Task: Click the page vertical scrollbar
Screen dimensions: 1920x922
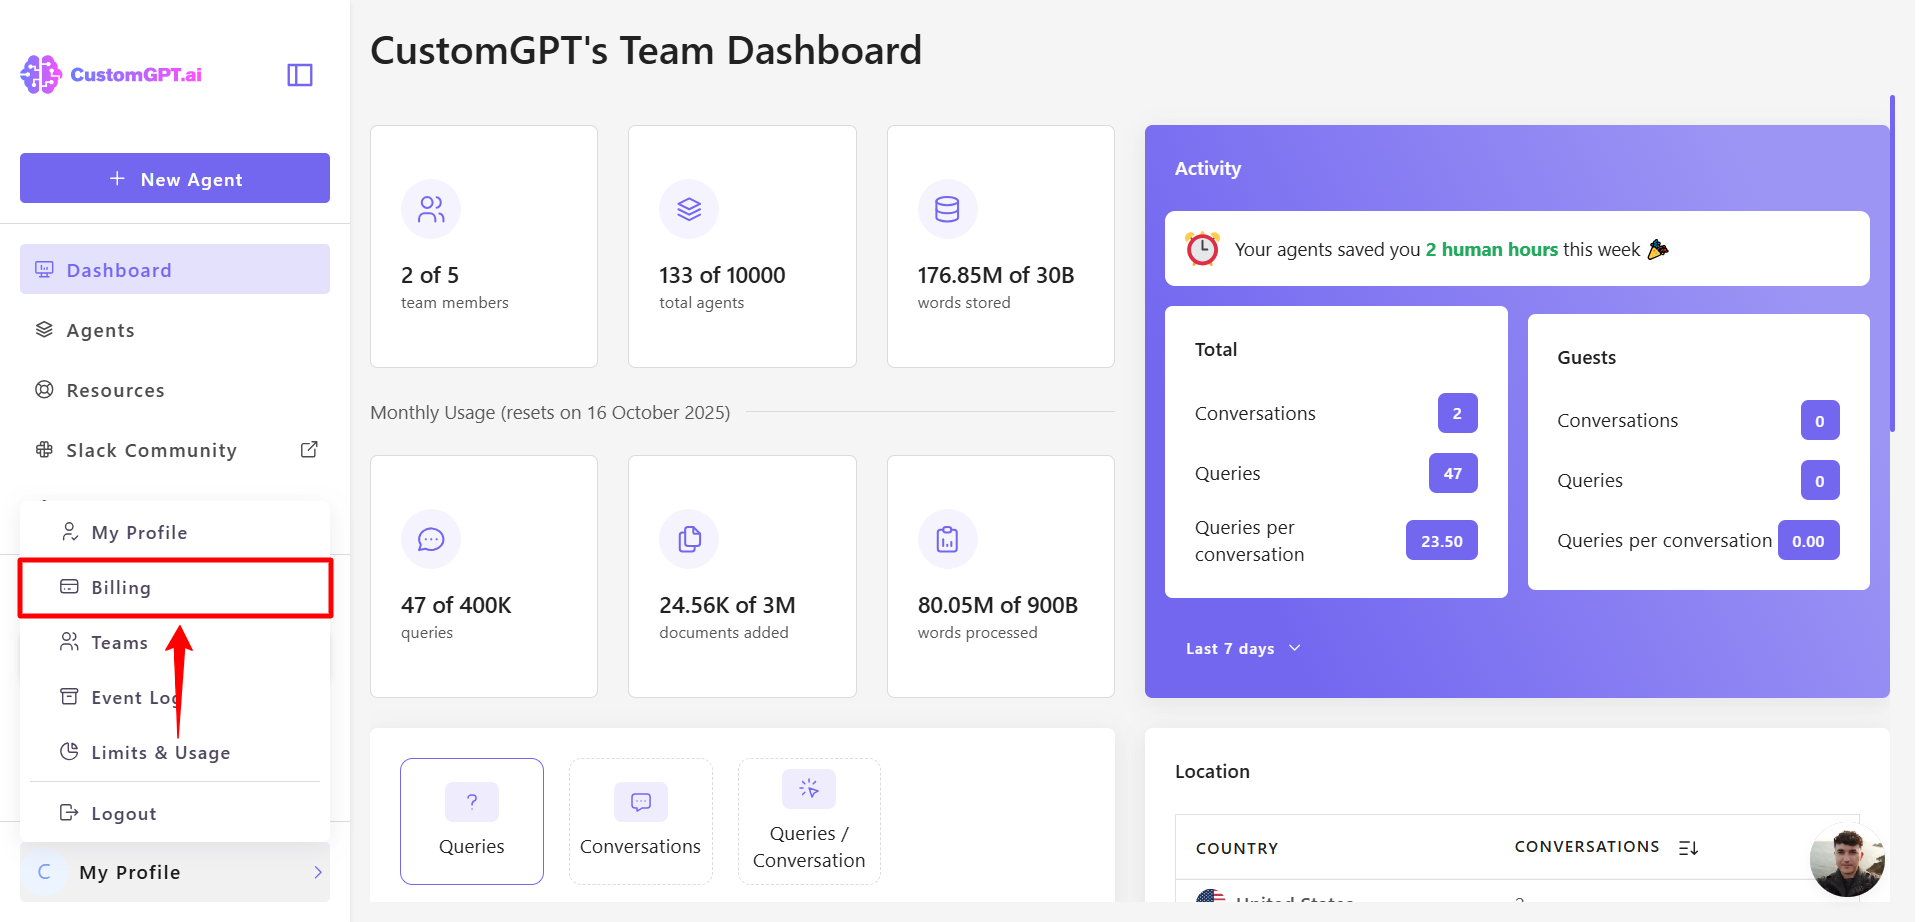Action: pos(1892,263)
